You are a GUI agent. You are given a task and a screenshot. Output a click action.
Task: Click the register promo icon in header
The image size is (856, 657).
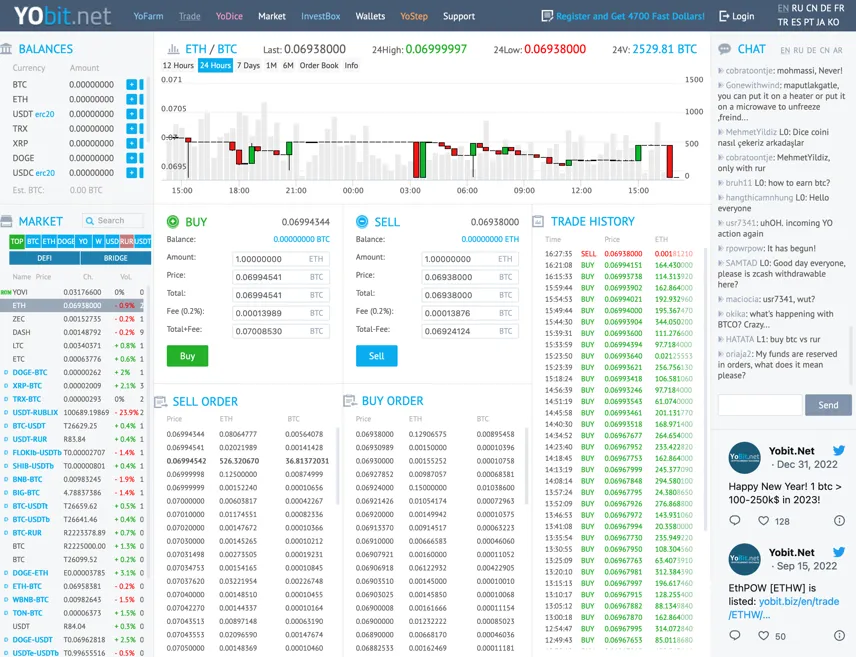click(546, 16)
